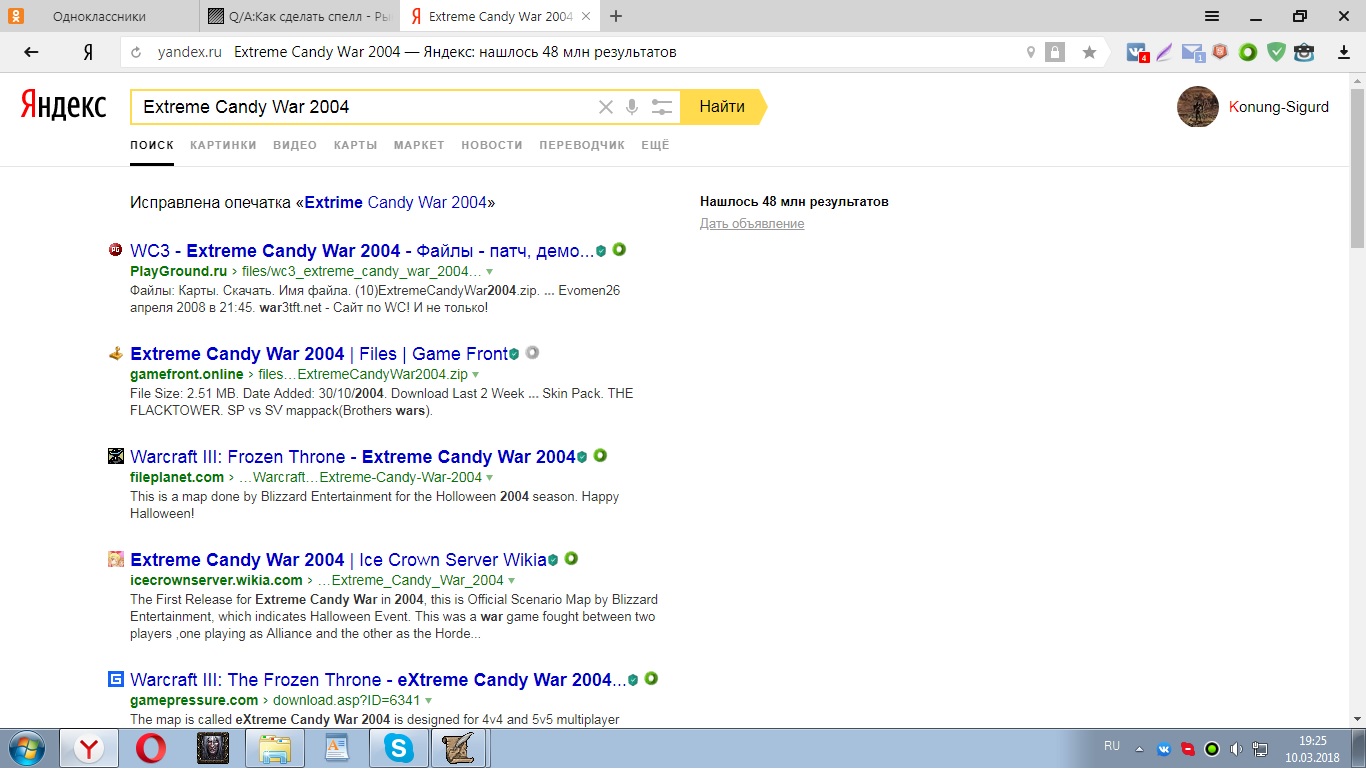Click the green ring extension icon in the toolbar

coord(1248,52)
